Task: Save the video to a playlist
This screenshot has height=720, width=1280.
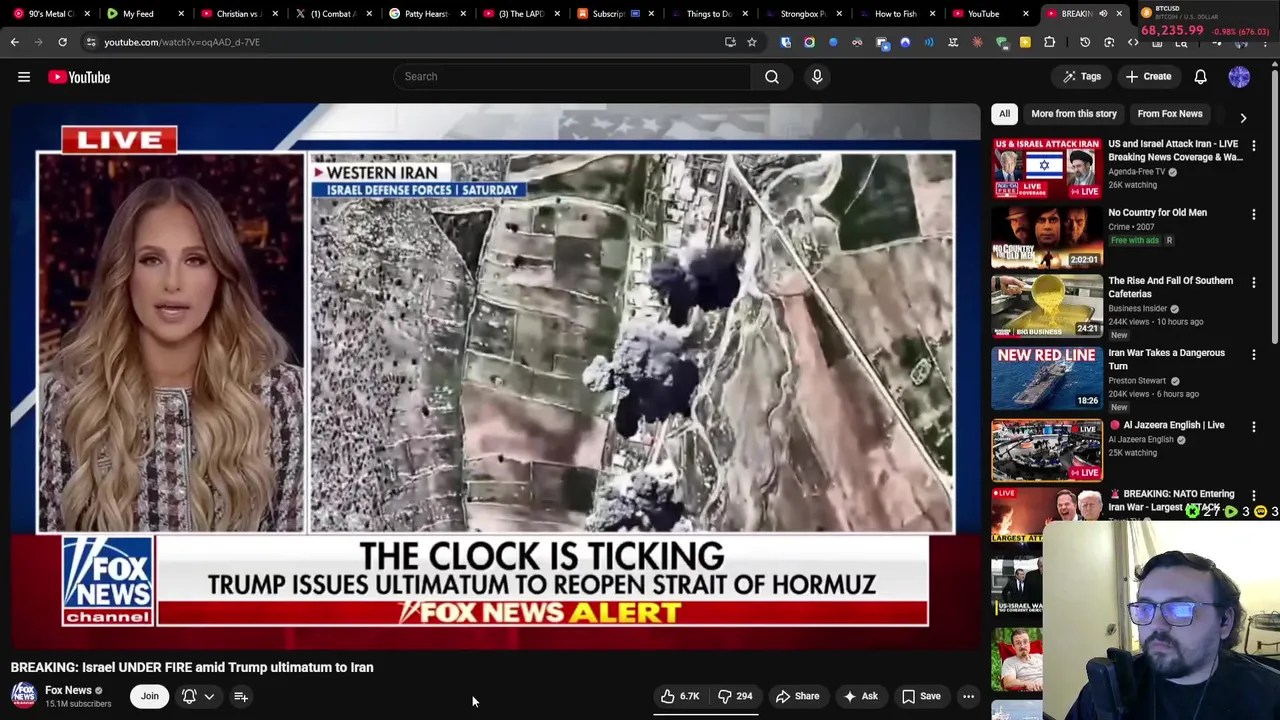Action: (921, 696)
